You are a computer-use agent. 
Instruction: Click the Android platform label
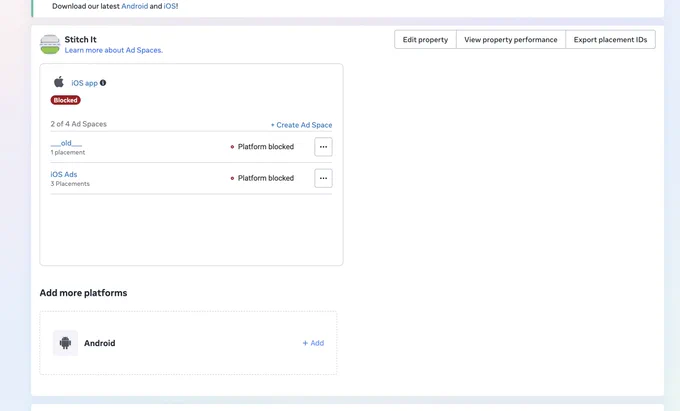coord(100,343)
